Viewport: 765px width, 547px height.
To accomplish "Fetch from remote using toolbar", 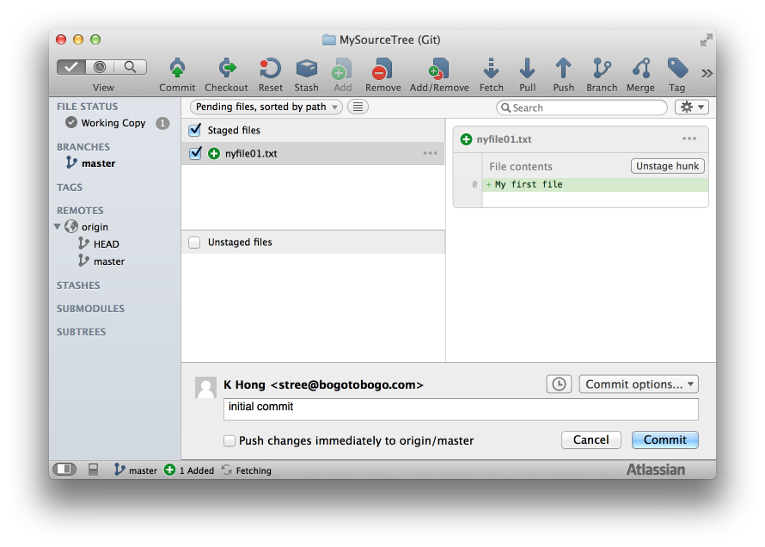I will (491, 68).
